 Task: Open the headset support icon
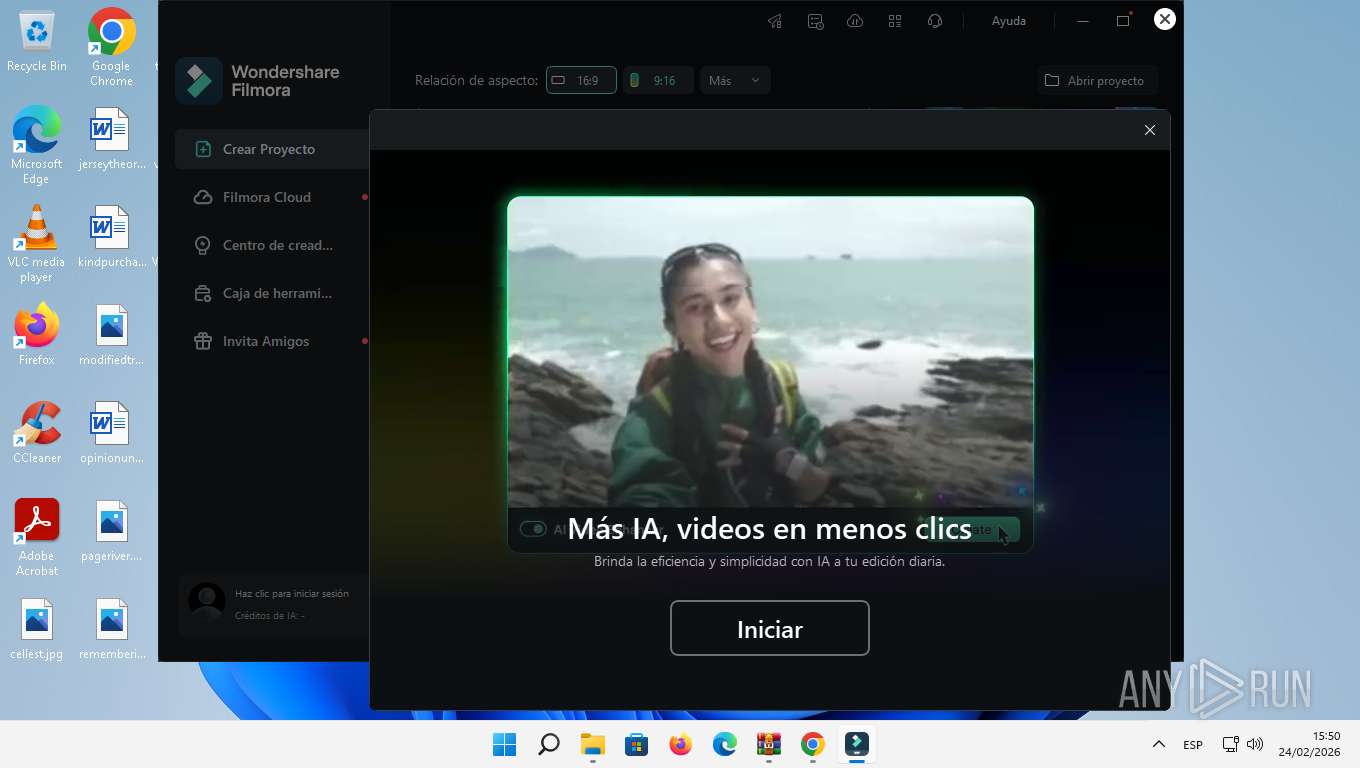(x=935, y=21)
